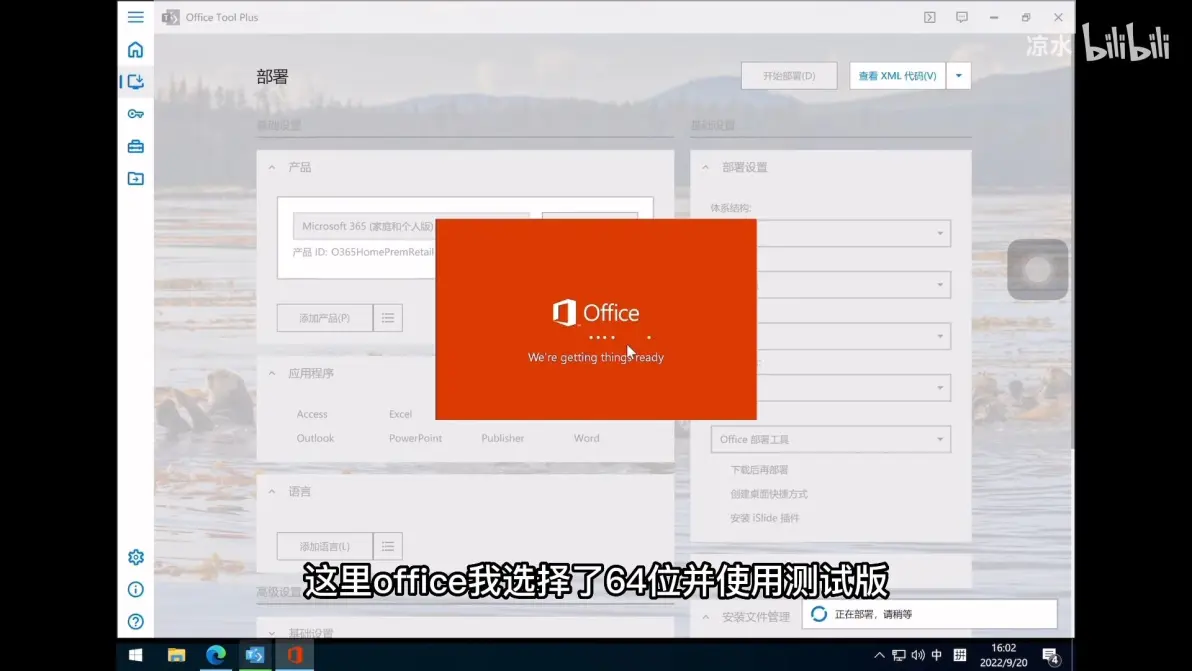
Task: Enable the 创建桌面快捷方式 option
Action: [769, 494]
